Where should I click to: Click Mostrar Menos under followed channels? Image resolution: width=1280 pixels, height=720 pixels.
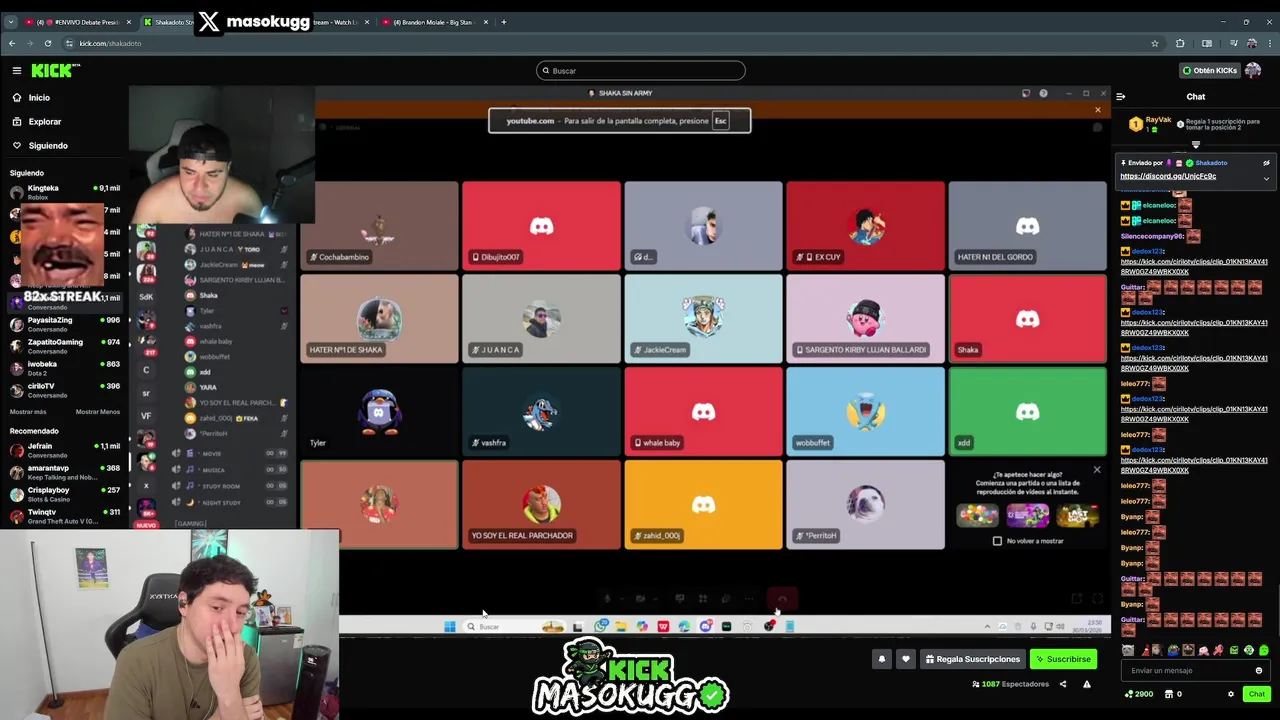pyautogui.click(x=98, y=412)
